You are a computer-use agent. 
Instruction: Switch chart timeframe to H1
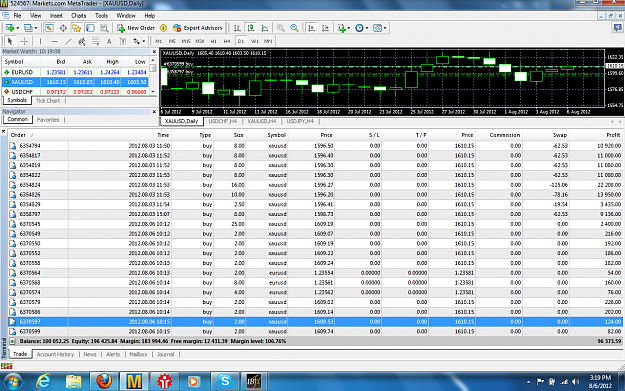pos(214,41)
